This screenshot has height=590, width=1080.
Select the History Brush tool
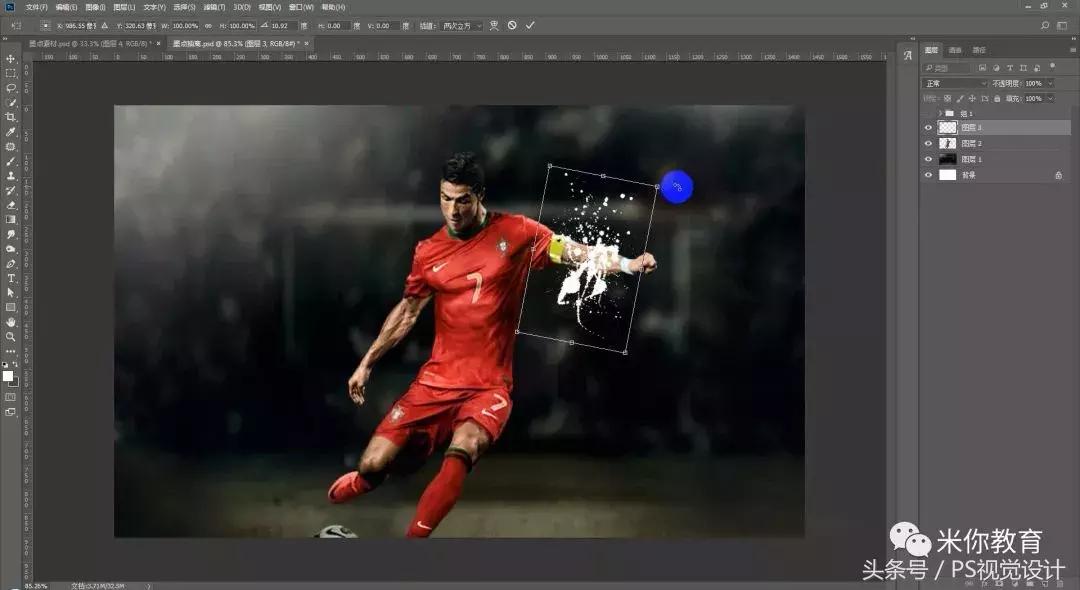point(10,190)
